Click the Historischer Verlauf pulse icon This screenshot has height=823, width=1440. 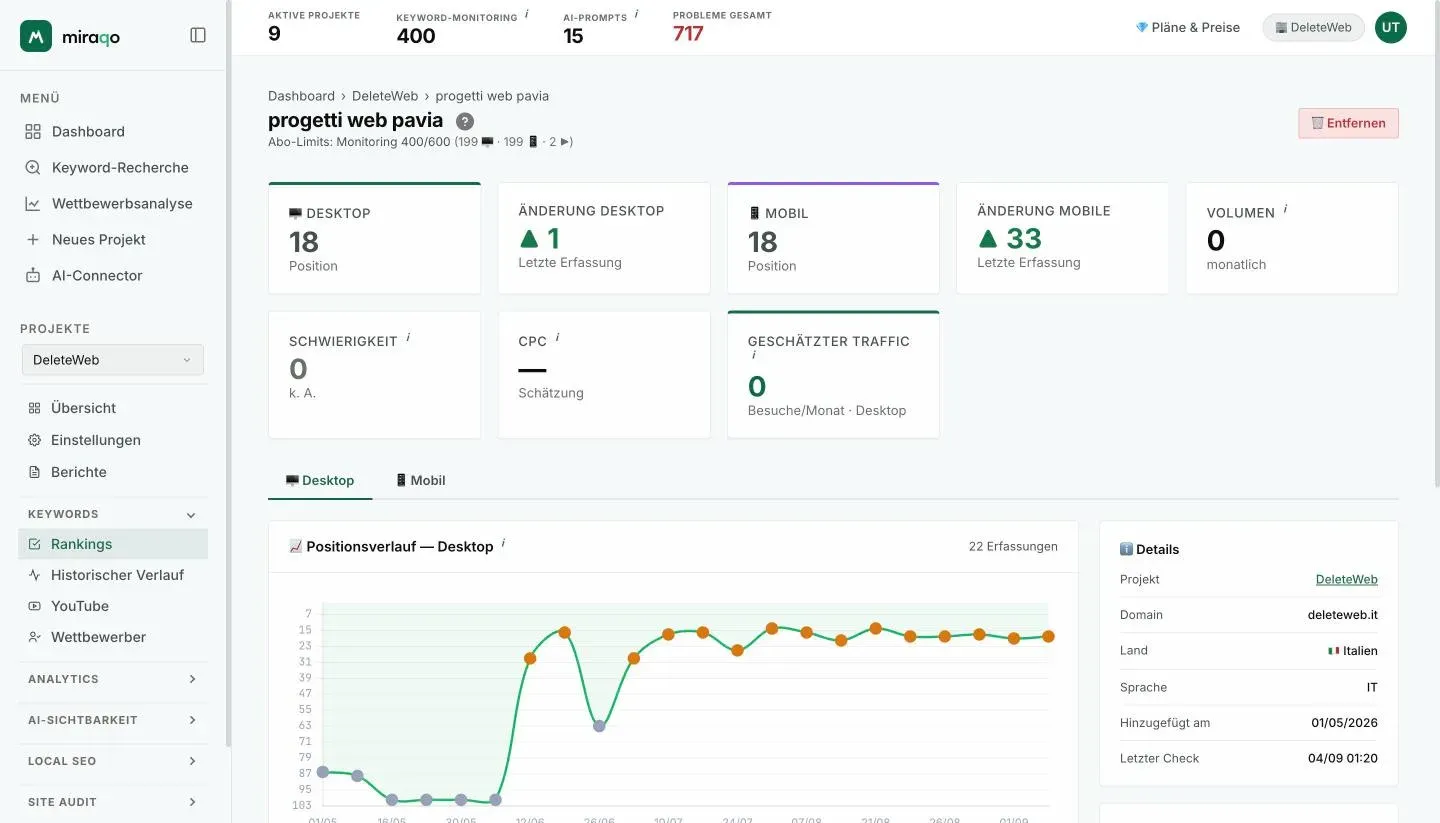tap(35, 575)
